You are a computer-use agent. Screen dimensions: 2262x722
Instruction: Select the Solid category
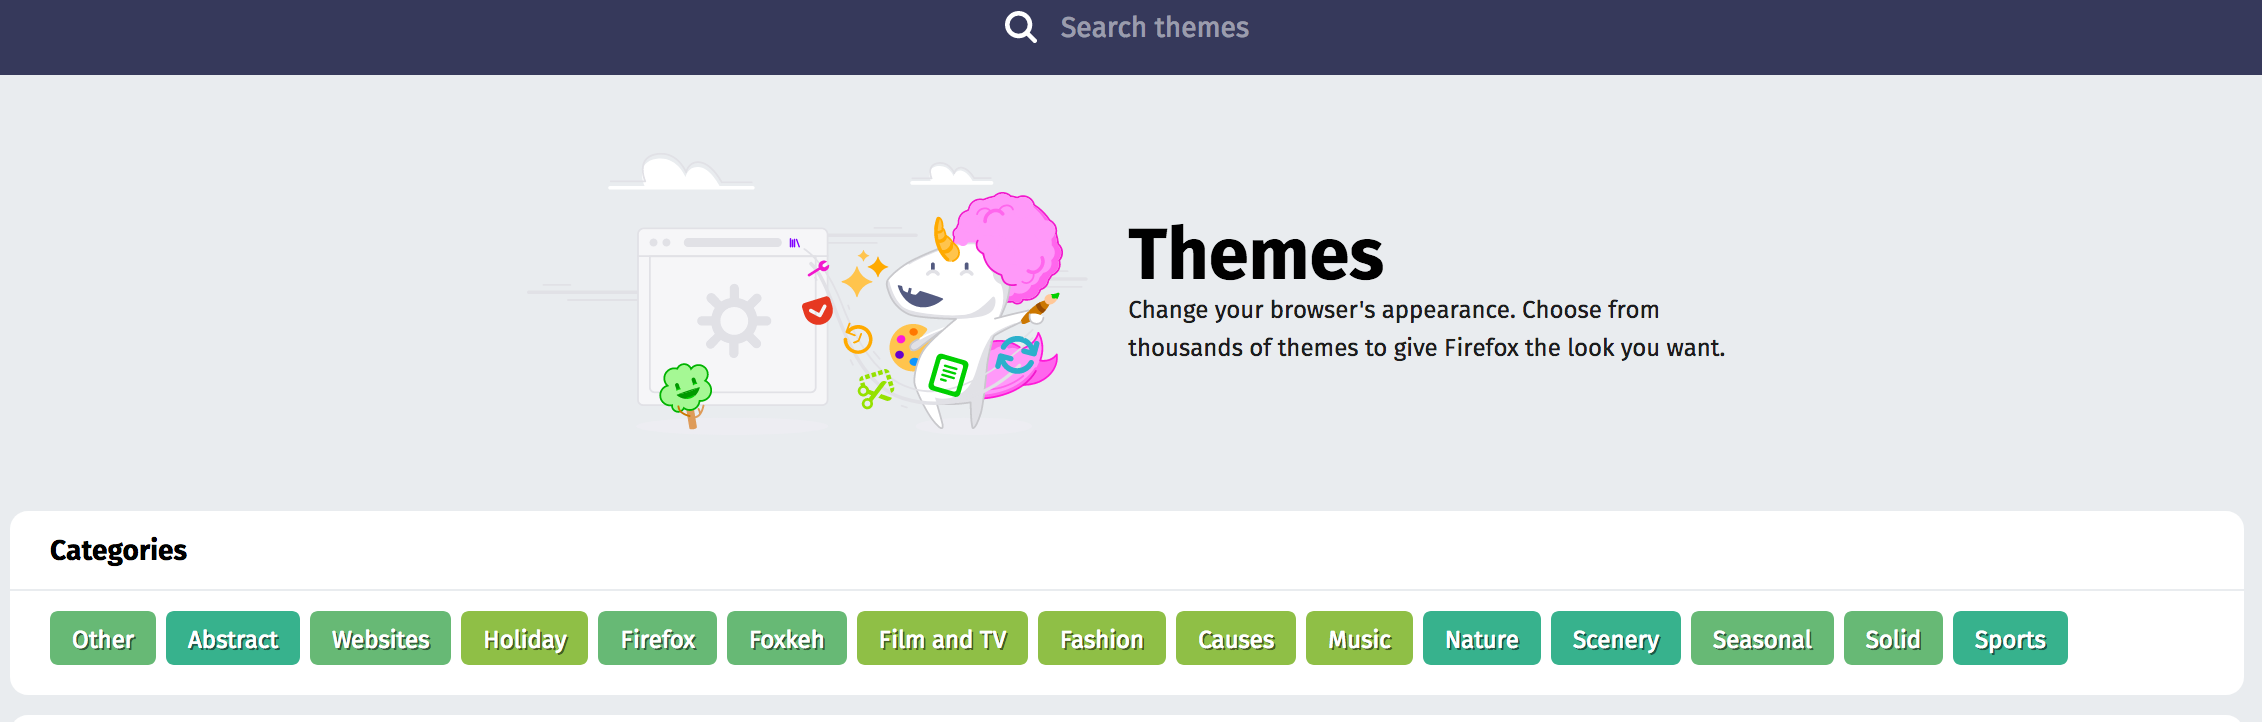tap(1893, 638)
